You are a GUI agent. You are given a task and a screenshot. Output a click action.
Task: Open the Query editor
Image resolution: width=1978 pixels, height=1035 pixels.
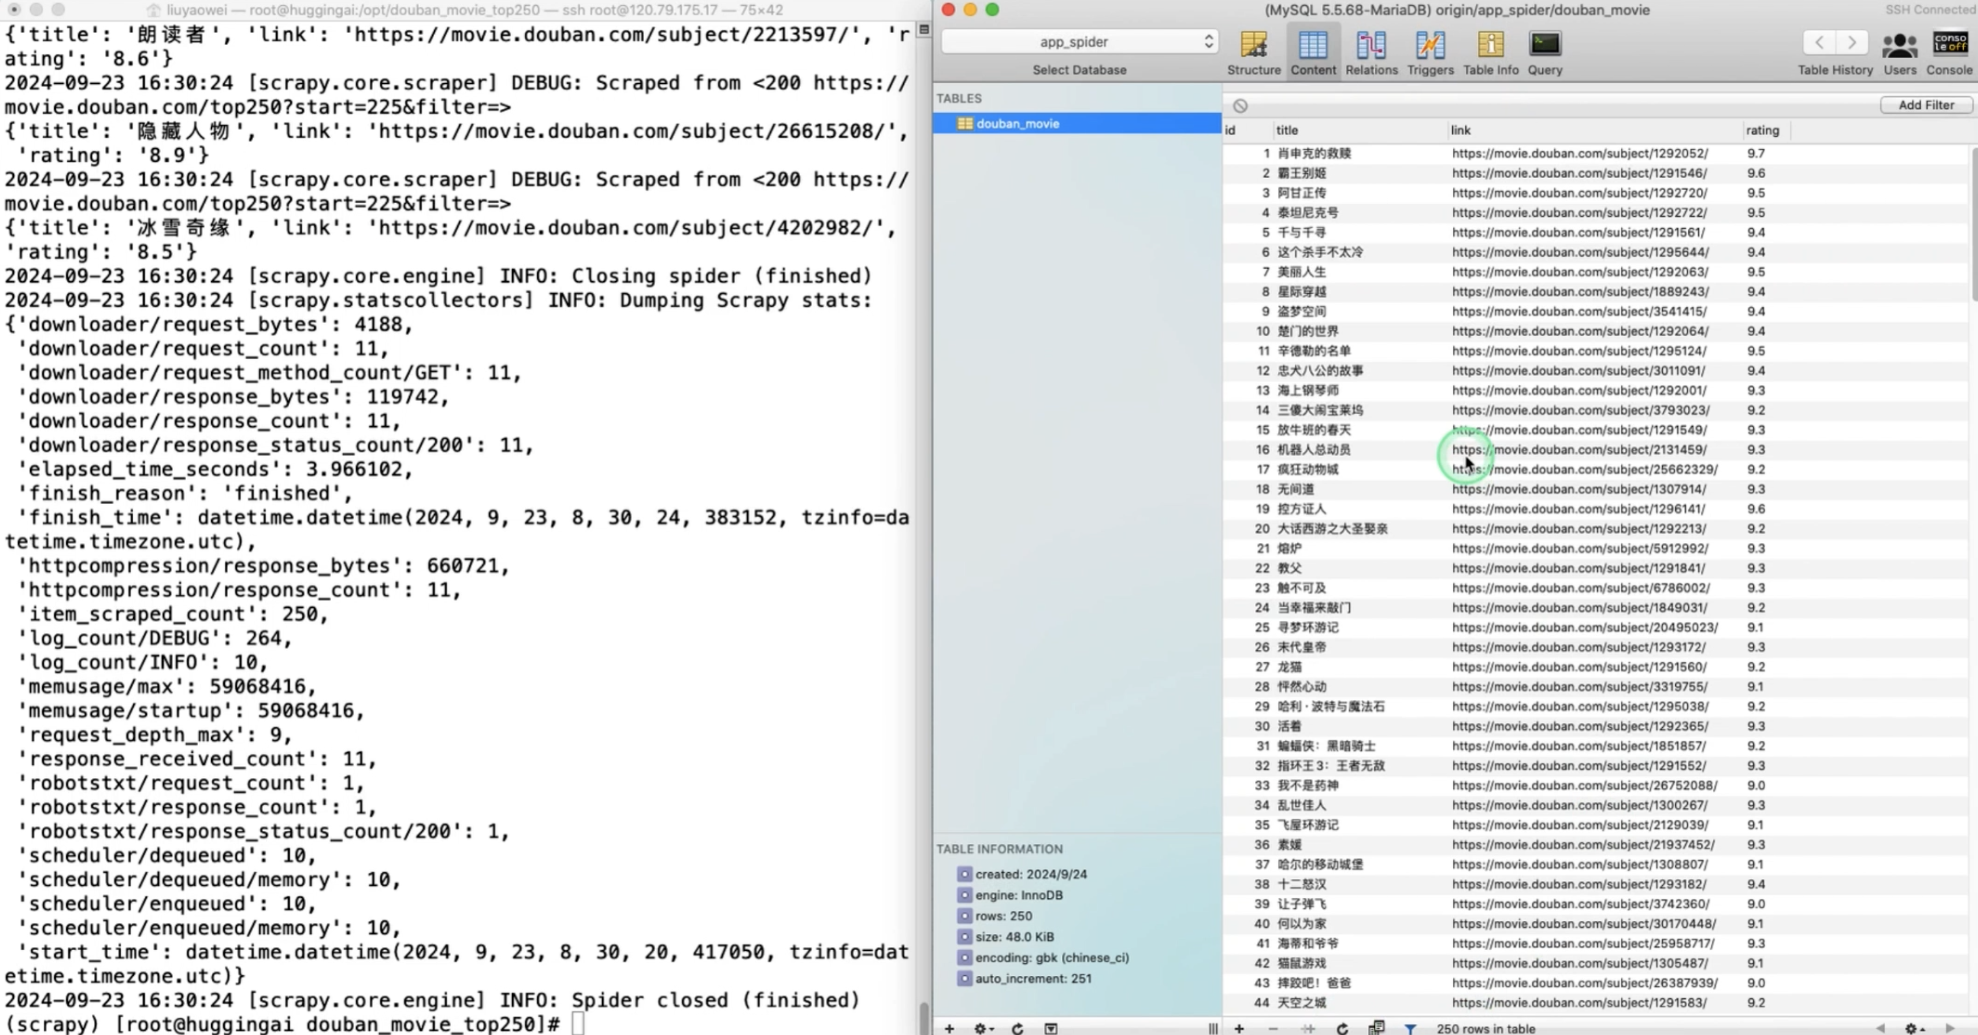(1544, 53)
